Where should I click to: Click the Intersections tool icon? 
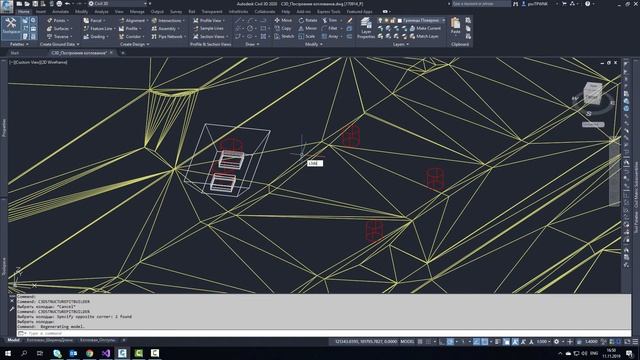point(154,20)
